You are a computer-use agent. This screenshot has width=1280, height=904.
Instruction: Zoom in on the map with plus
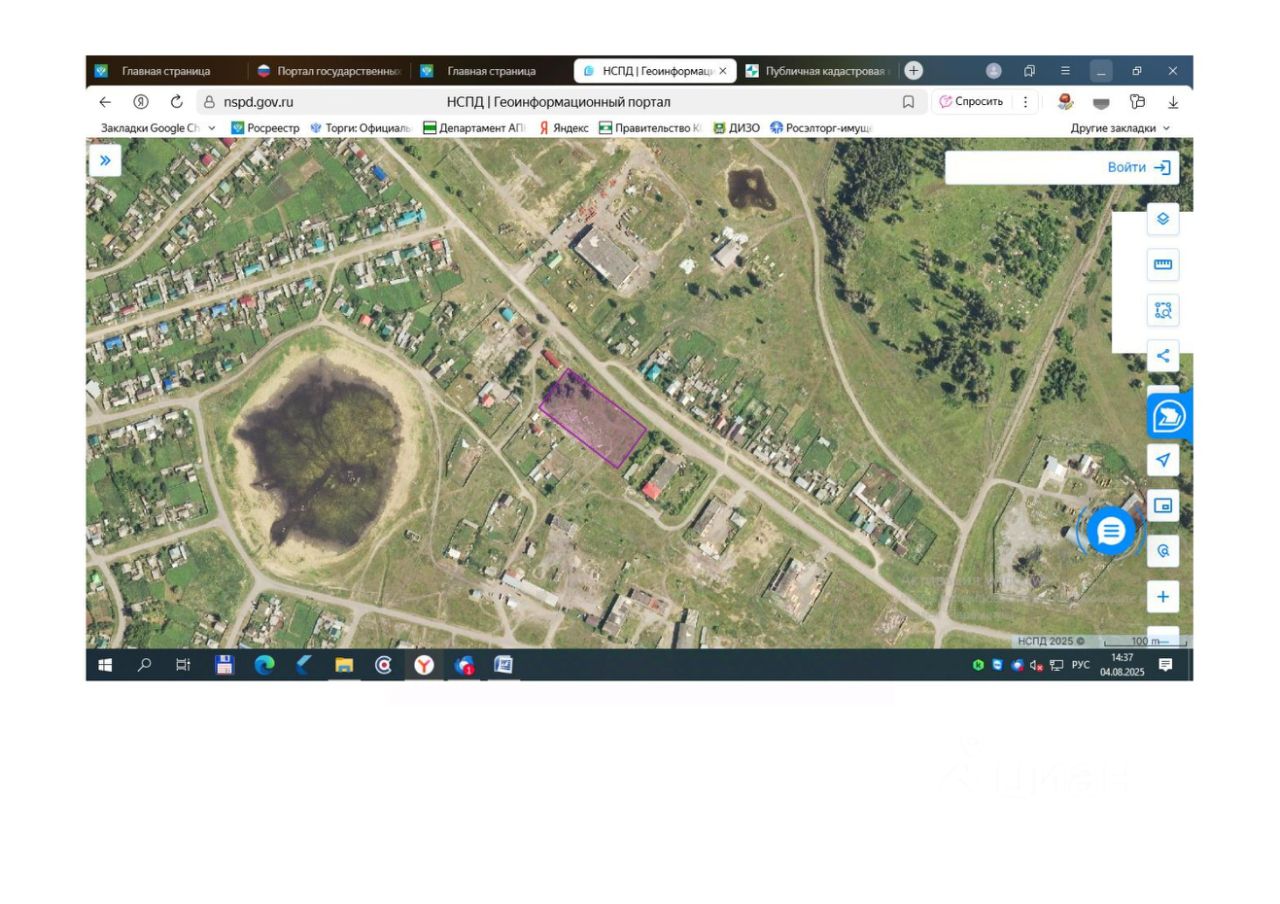pos(1163,597)
